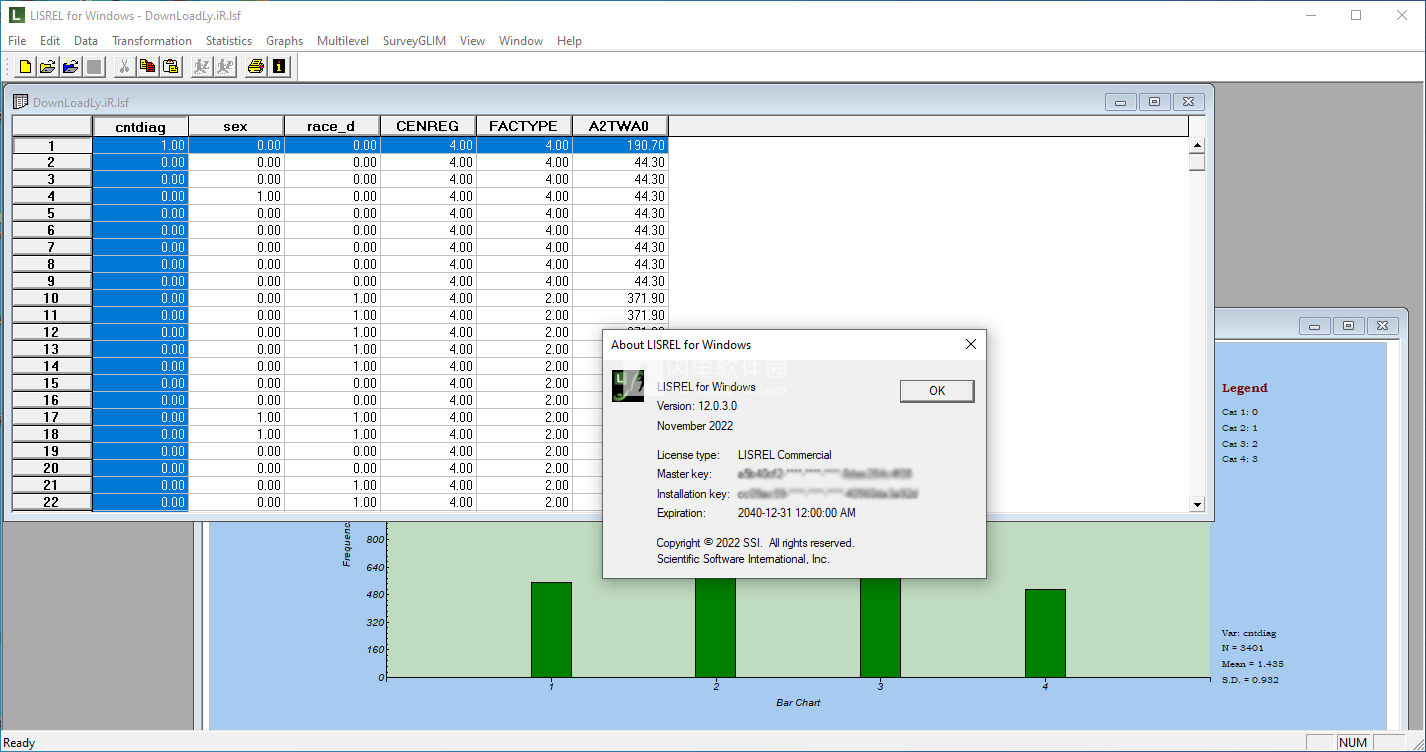Open the Statistics menu
Viewport: 1426px width, 752px height.
[x=229, y=41]
